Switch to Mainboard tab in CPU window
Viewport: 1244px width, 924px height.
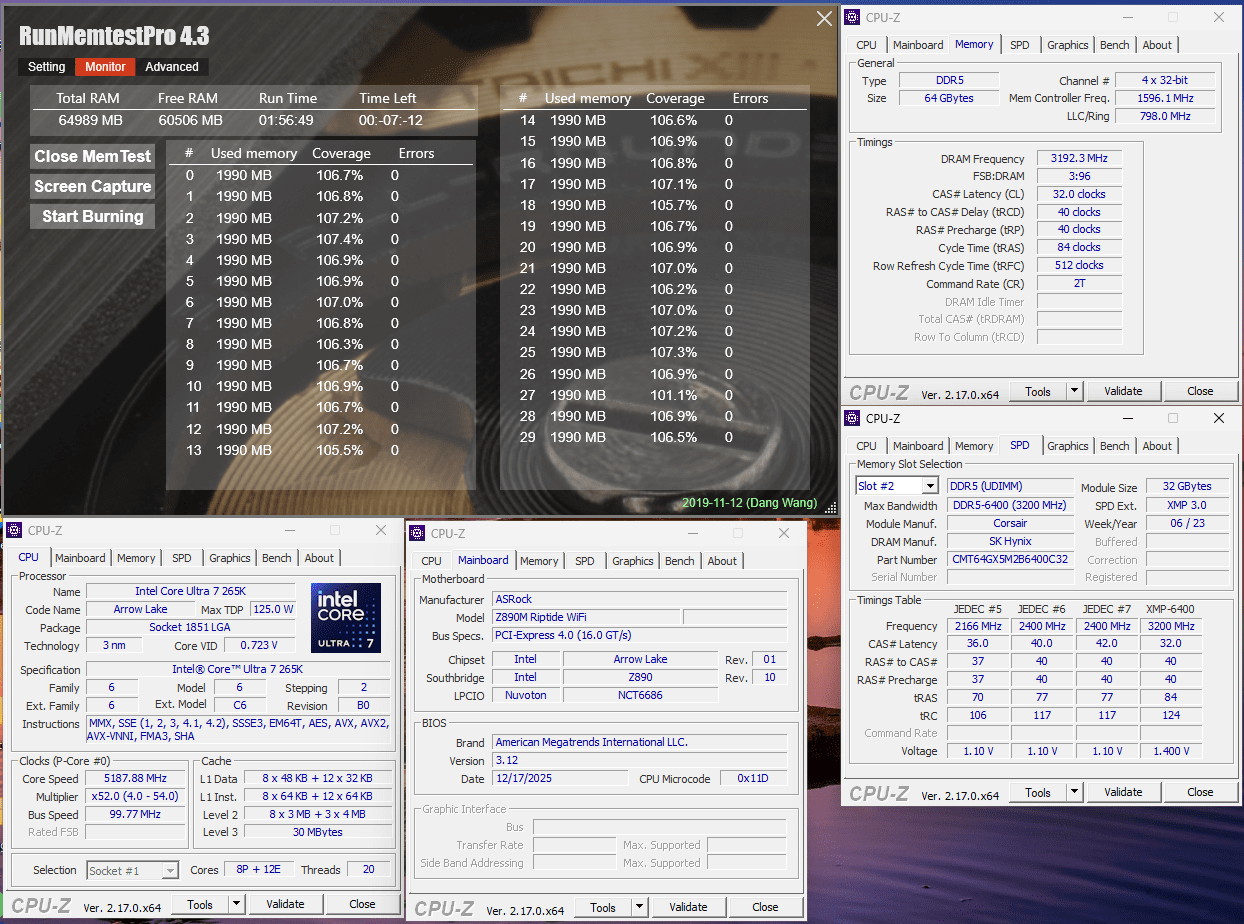pyautogui.click(x=80, y=558)
